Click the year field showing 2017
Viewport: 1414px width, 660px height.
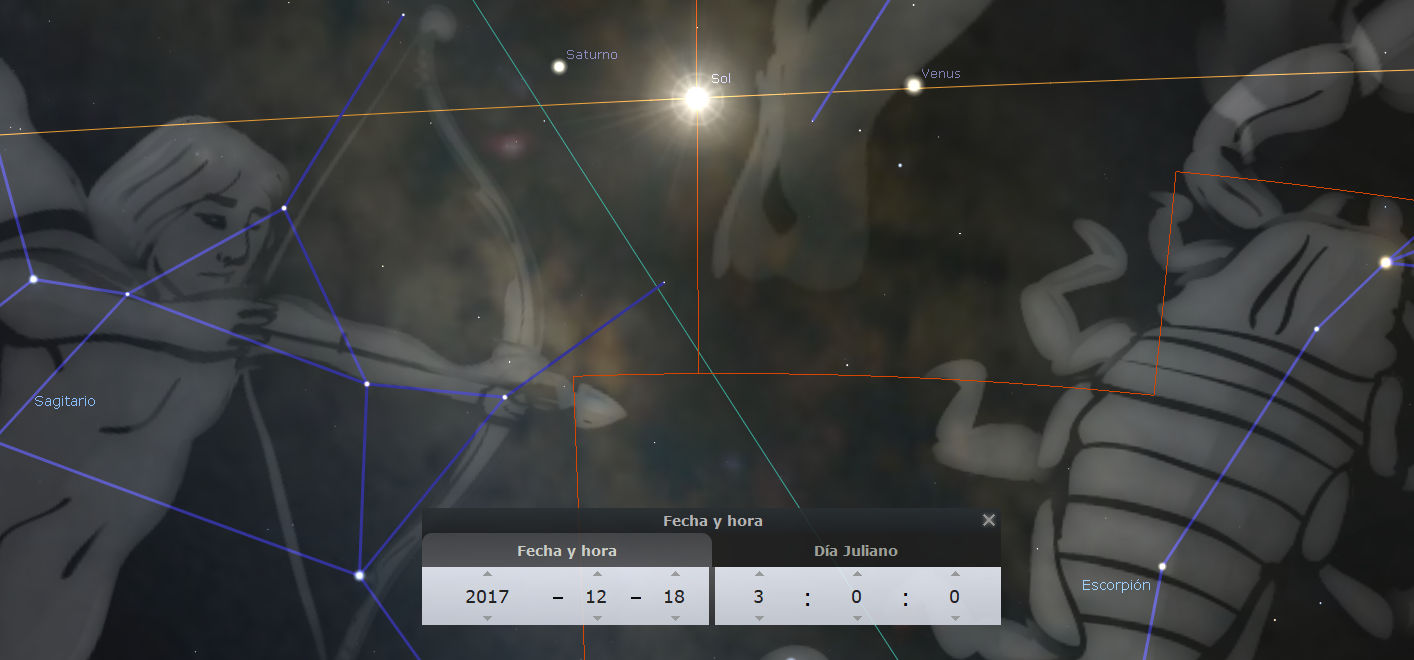487,597
